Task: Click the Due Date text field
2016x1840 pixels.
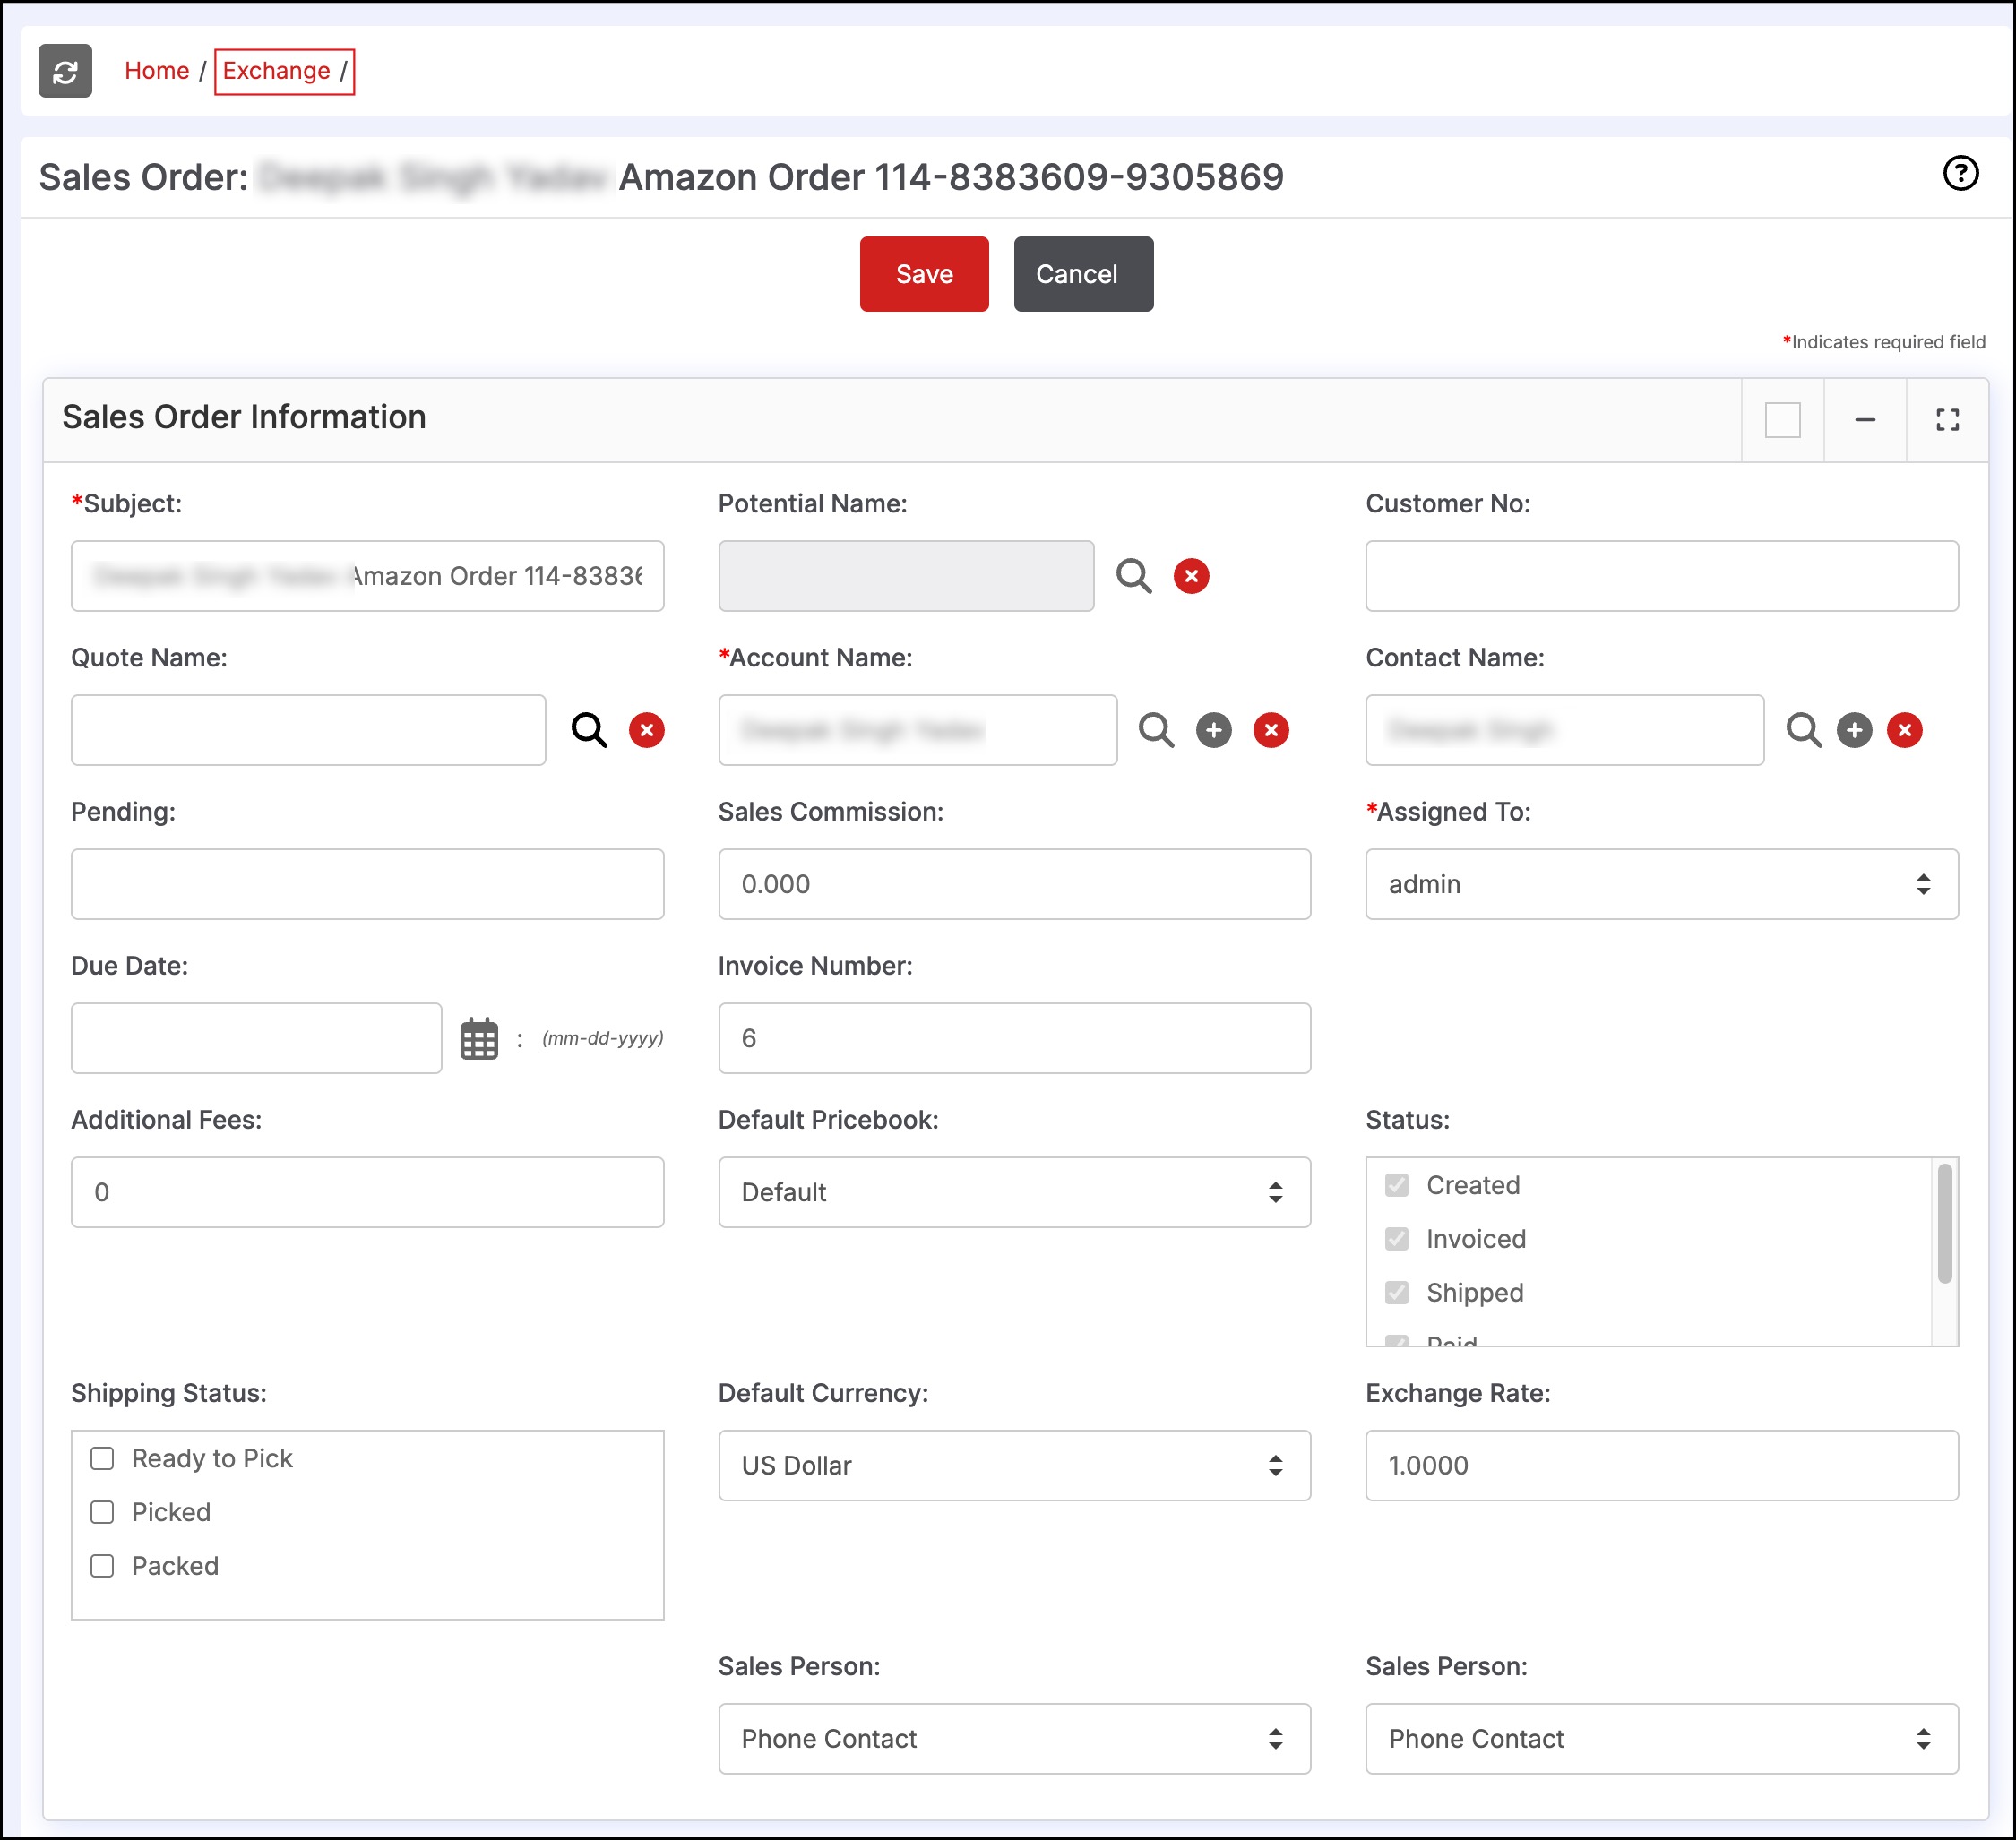Action: (256, 1039)
